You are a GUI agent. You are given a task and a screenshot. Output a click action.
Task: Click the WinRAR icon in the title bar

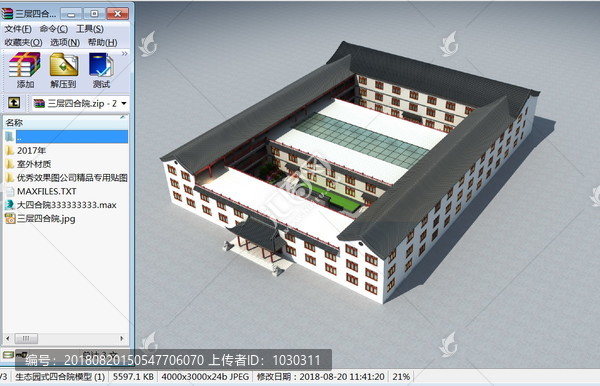click(x=7, y=14)
